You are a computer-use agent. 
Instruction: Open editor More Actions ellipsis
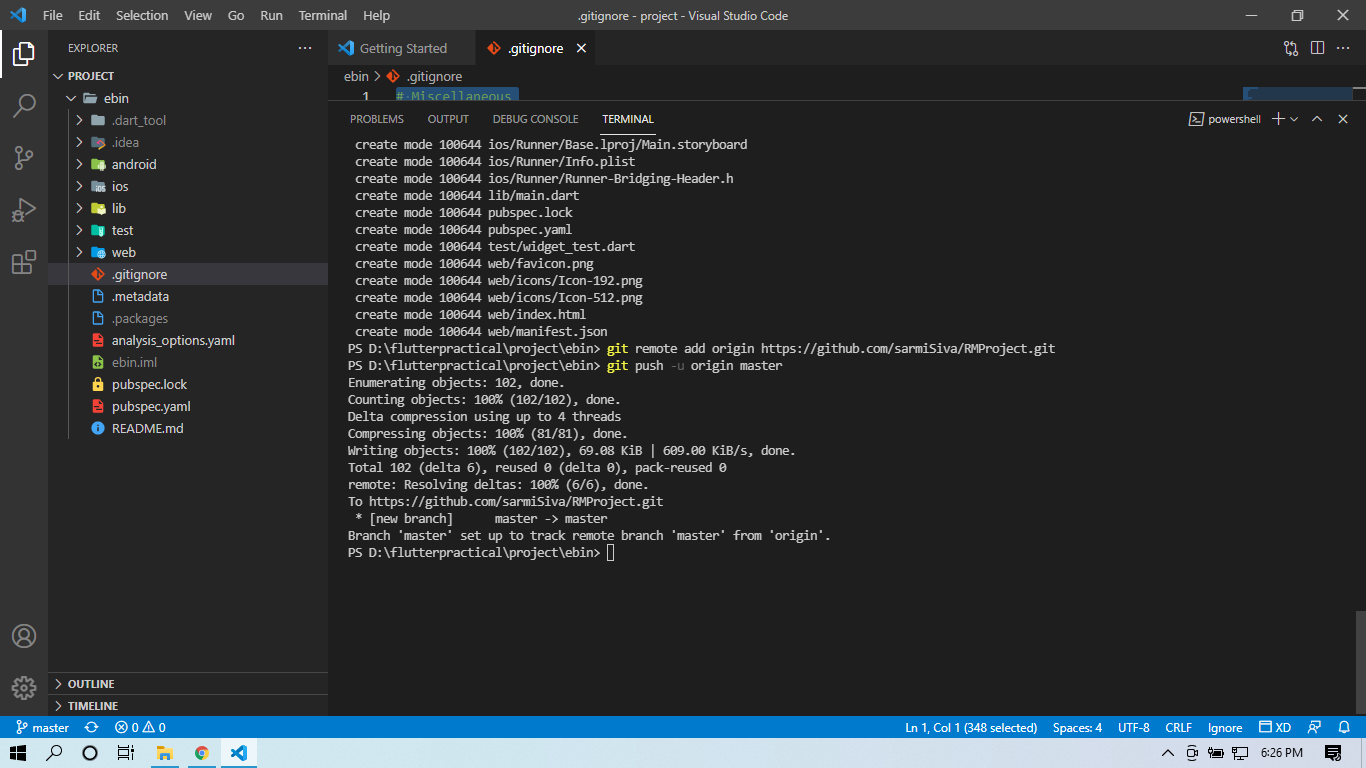click(x=1344, y=48)
